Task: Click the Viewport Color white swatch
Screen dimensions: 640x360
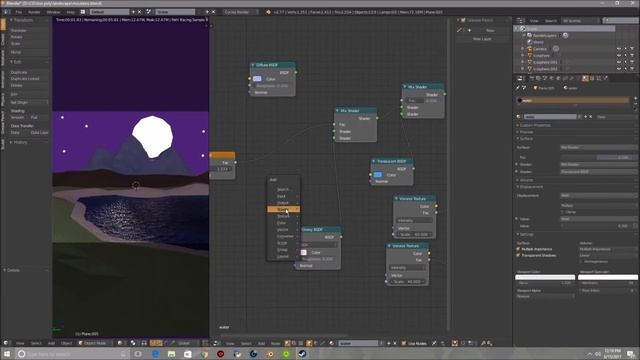Action: point(545,277)
